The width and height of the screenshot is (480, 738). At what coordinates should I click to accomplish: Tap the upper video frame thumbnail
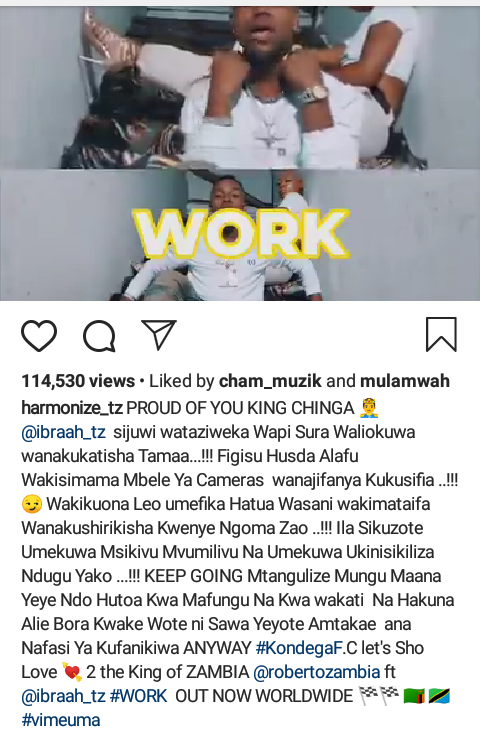click(x=240, y=87)
